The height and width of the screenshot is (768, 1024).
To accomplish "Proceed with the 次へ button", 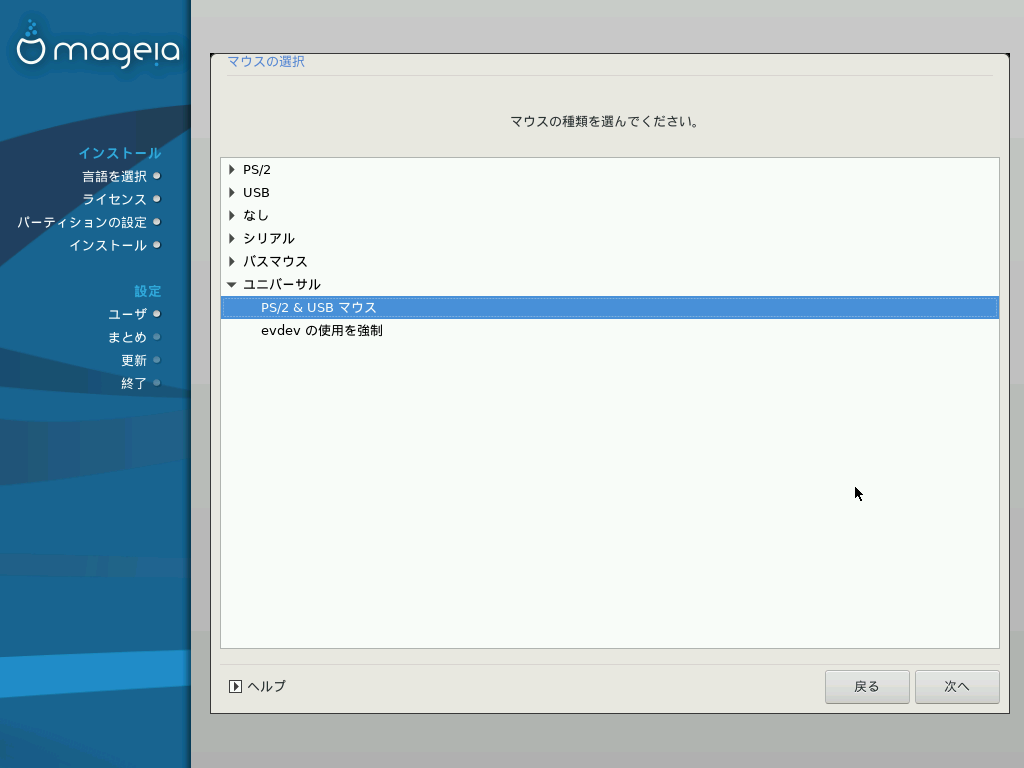I will pos(957,687).
